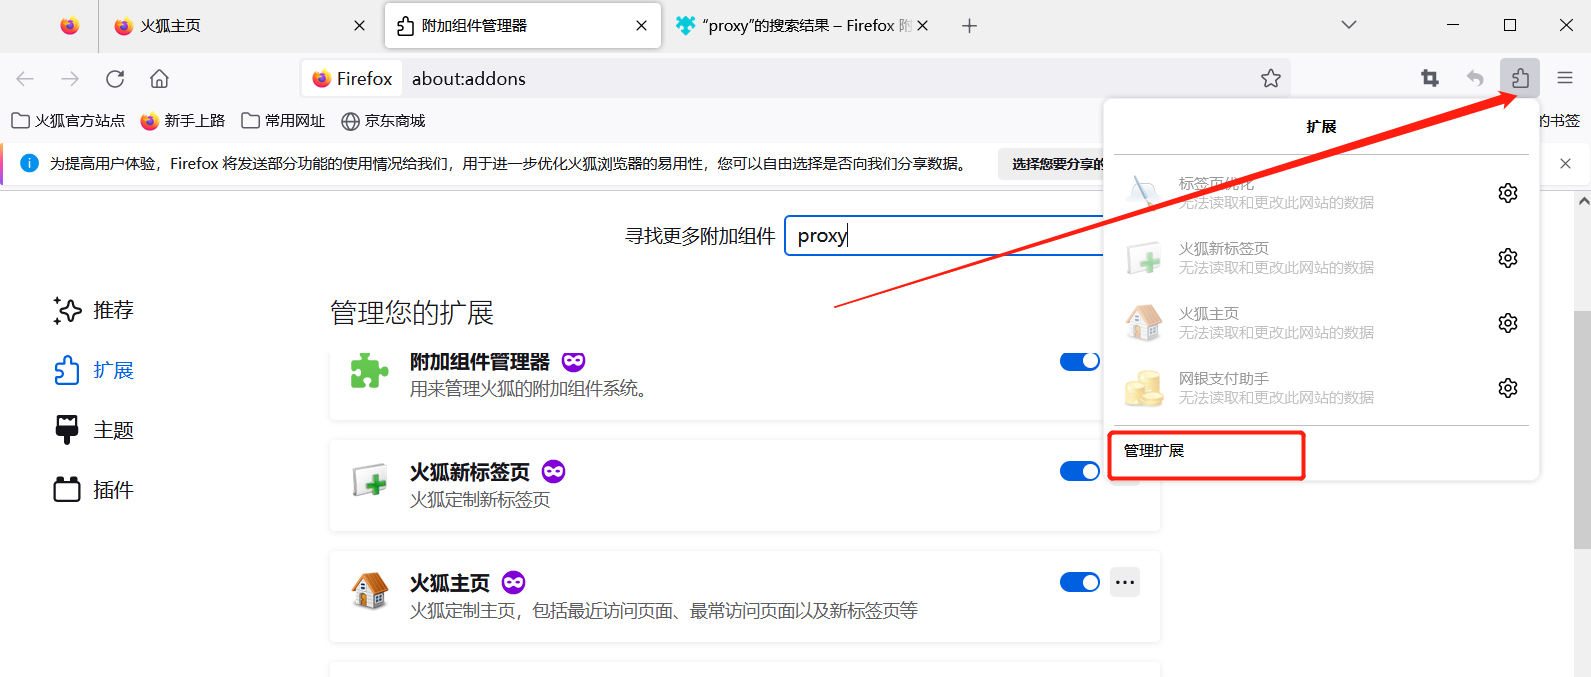Click the purple badge next to 火狐主页
Screen dimensions: 1591x677
tap(513, 582)
